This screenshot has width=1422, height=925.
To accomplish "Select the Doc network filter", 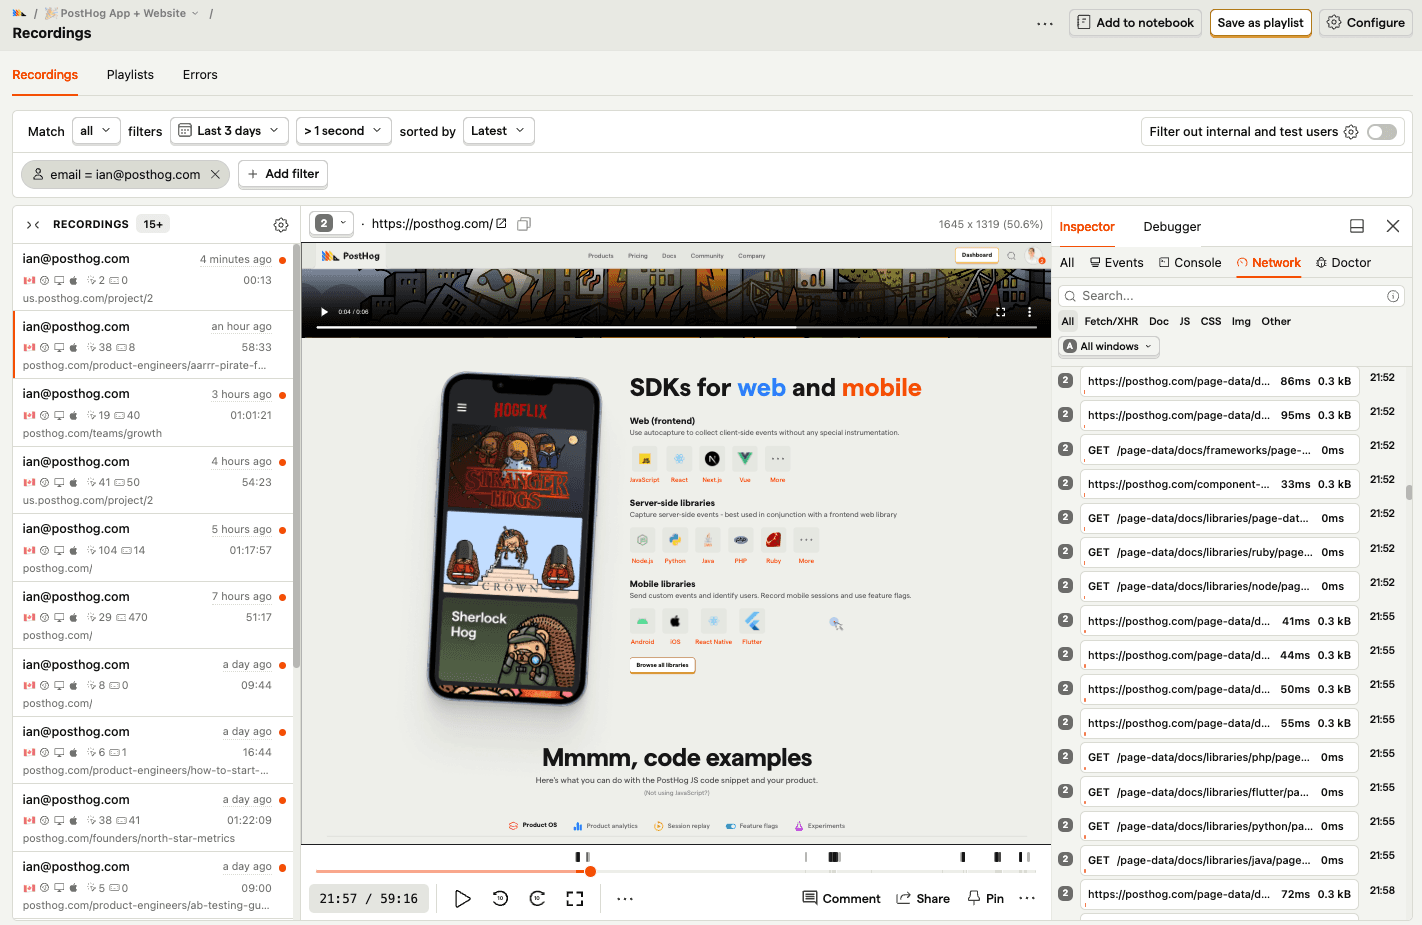I will [1159, 322].
